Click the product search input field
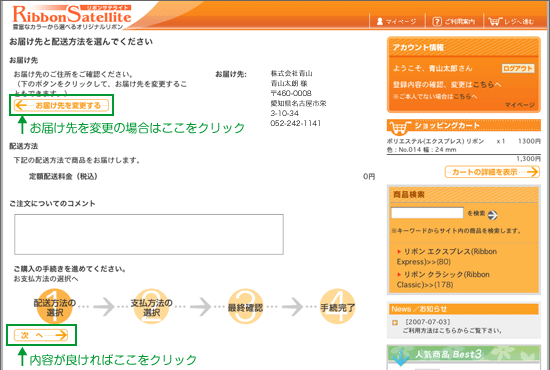 point(427,213)
